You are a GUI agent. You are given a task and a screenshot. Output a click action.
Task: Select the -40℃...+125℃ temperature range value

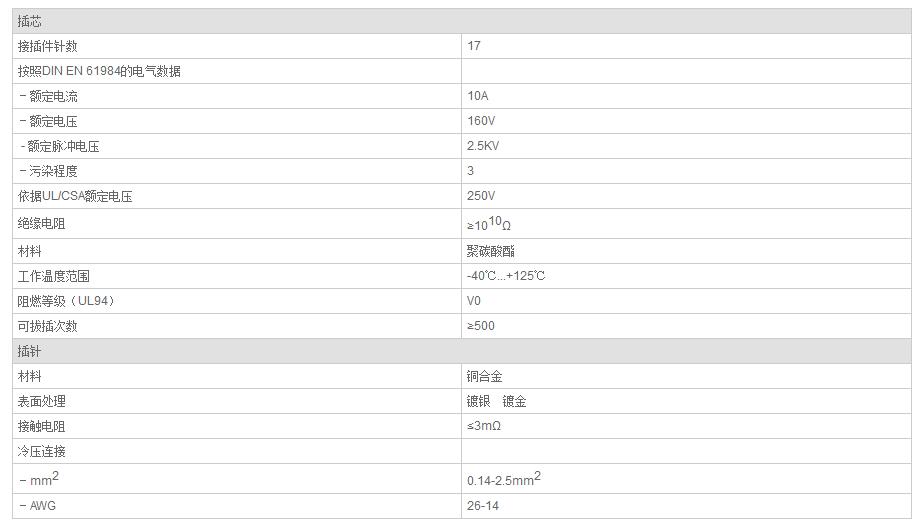(506, 276)
